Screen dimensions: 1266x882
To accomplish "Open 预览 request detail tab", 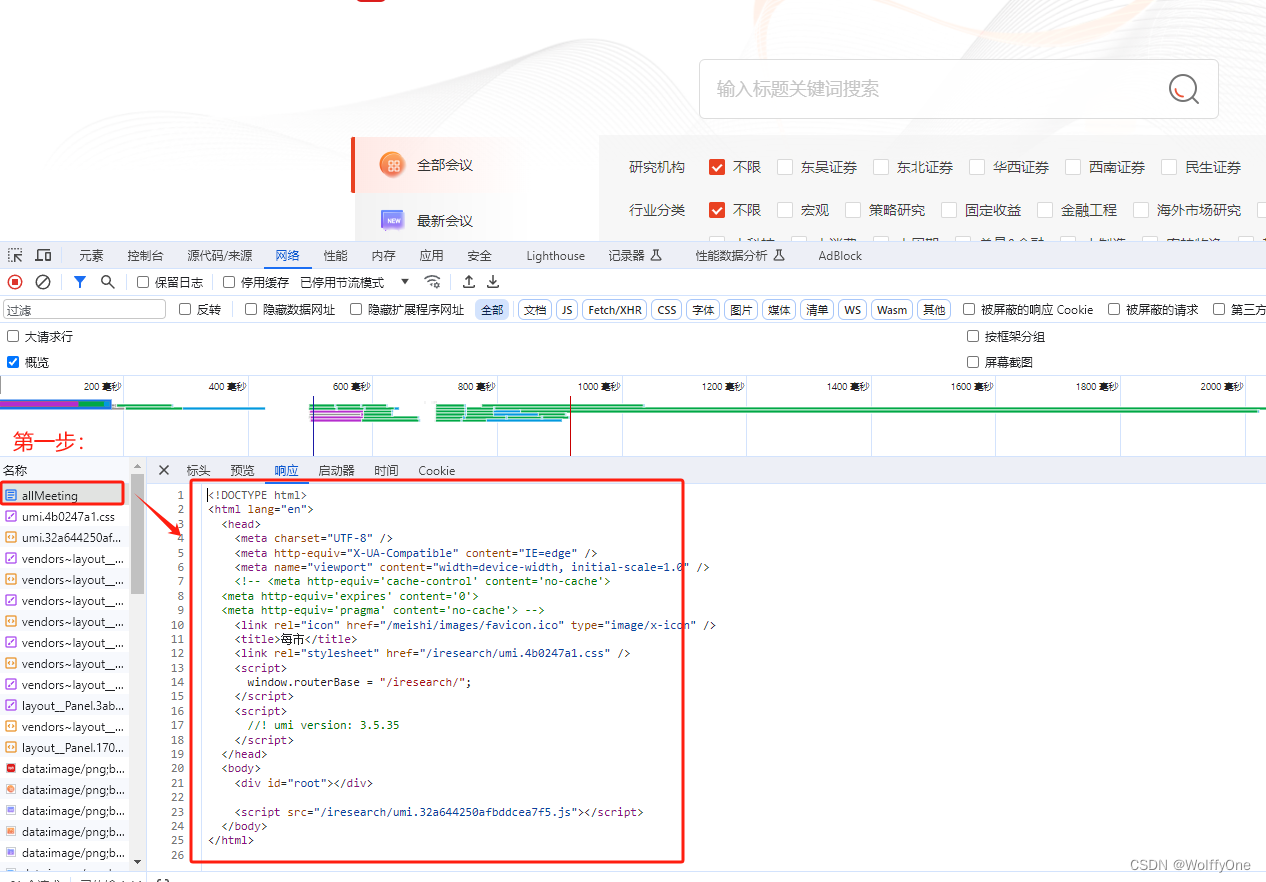I will [x=242, y=471].
